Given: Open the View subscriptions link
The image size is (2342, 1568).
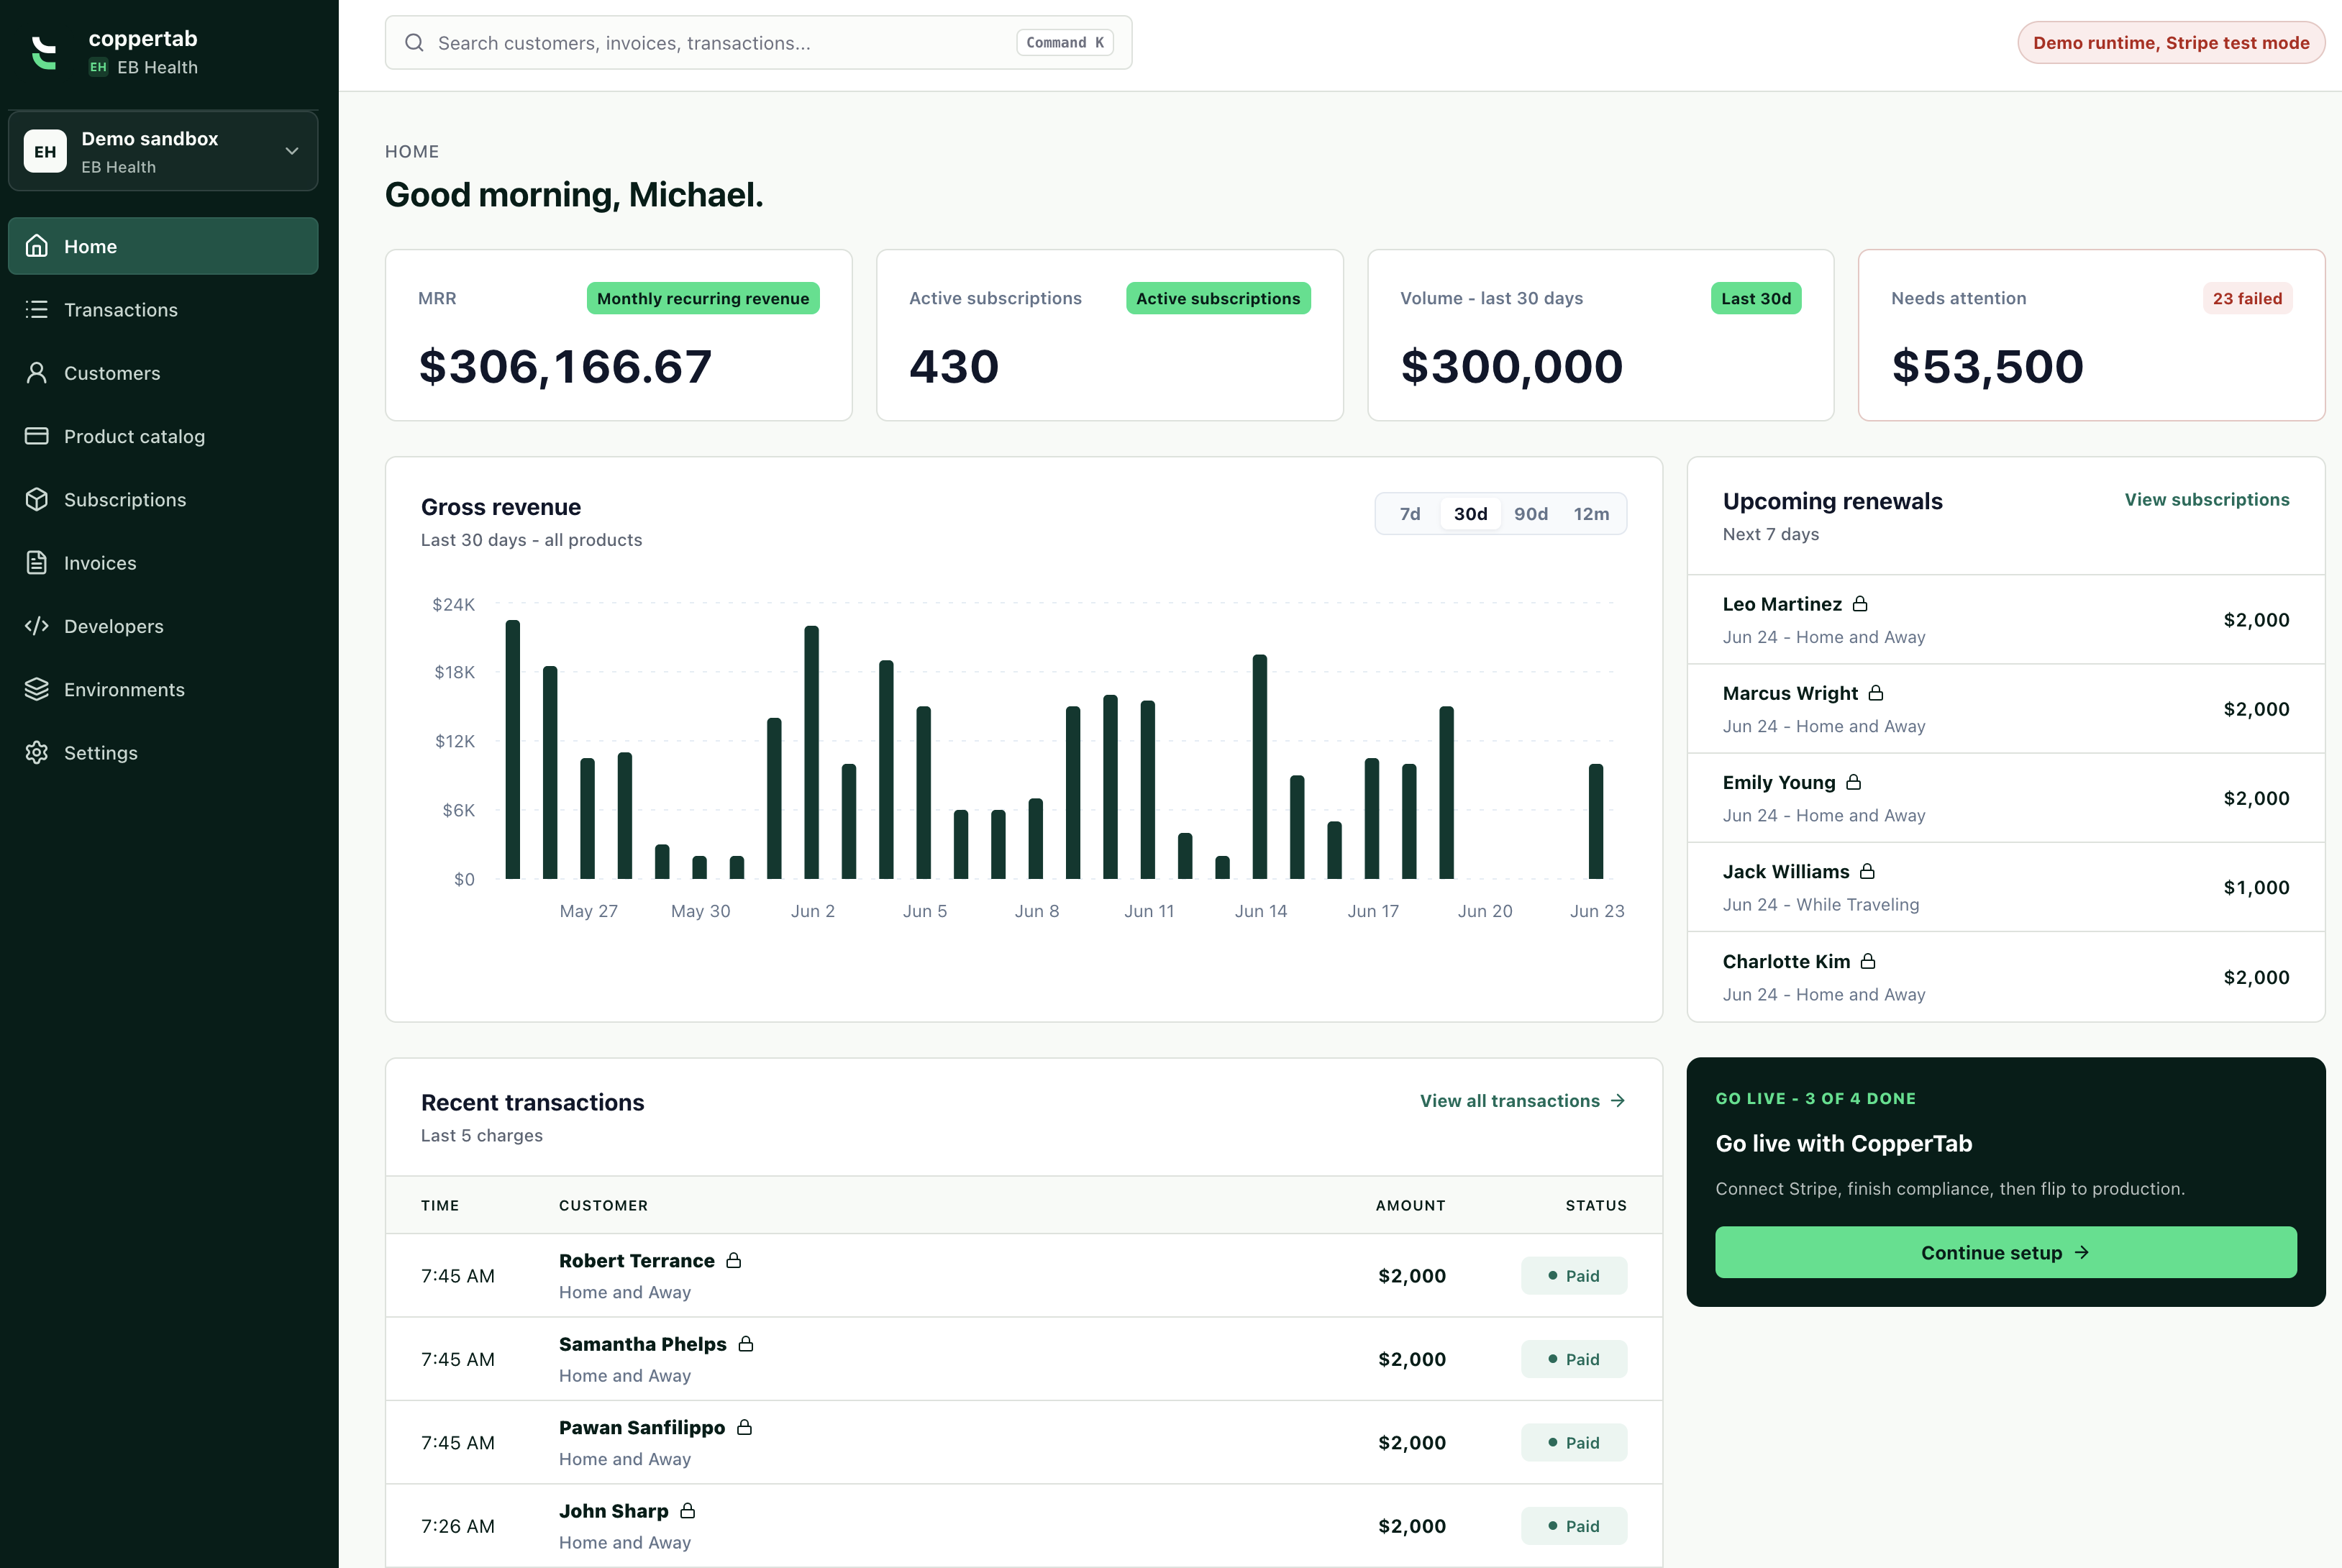Looking at the screenshot, I should point(2206,499).
